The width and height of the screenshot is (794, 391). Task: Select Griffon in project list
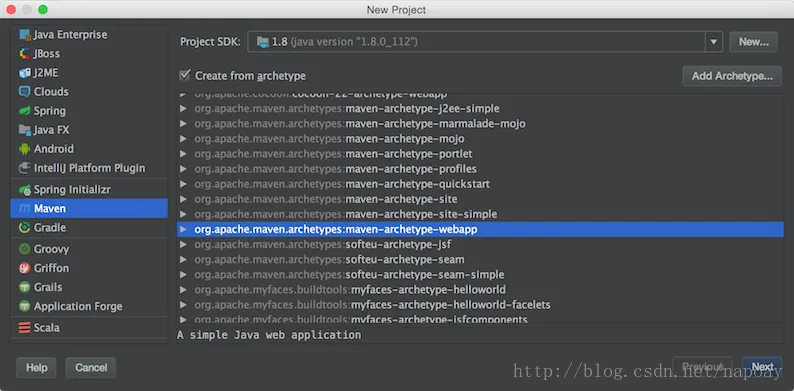[89, 268]
